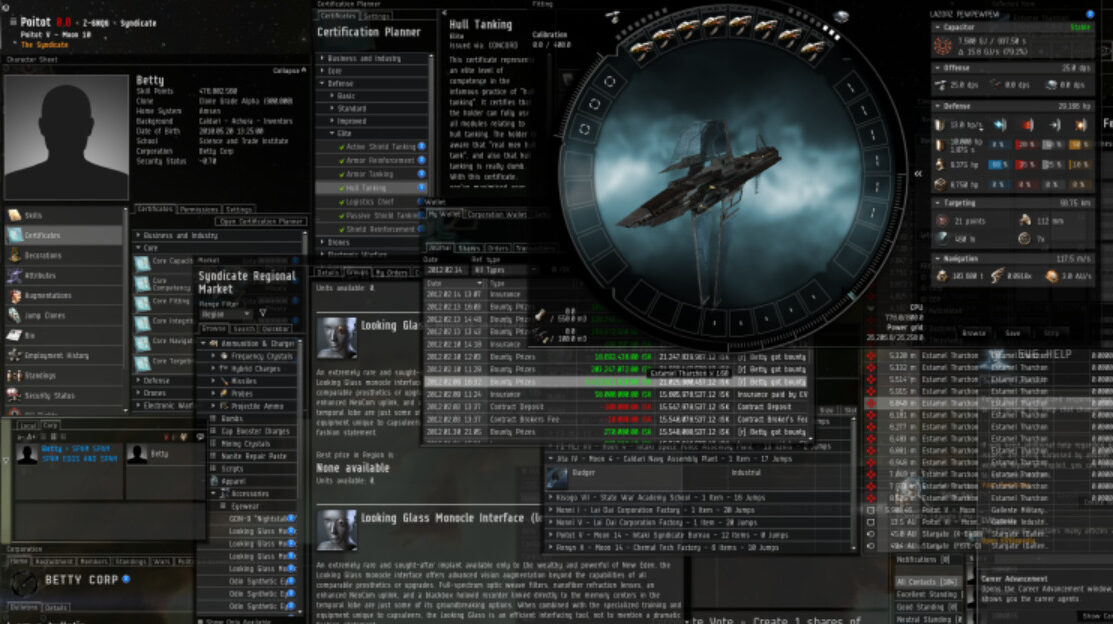Image resolution: width=1113 pixels, height=624 pixels.
Task: Click Open Certification Planner button
Action: point(260,221)
